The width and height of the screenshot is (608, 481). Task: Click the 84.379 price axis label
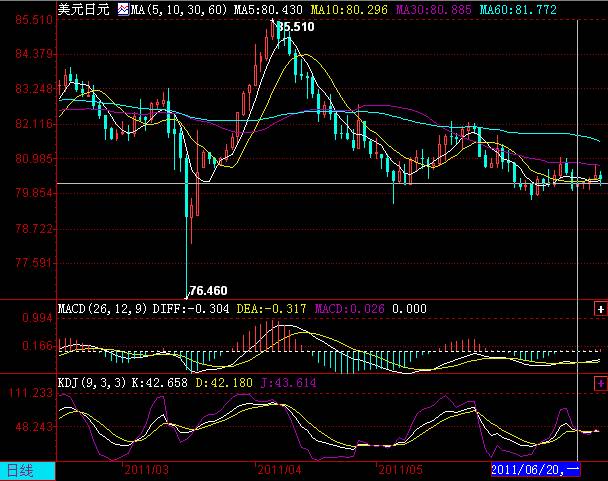[x=34, y=54]
